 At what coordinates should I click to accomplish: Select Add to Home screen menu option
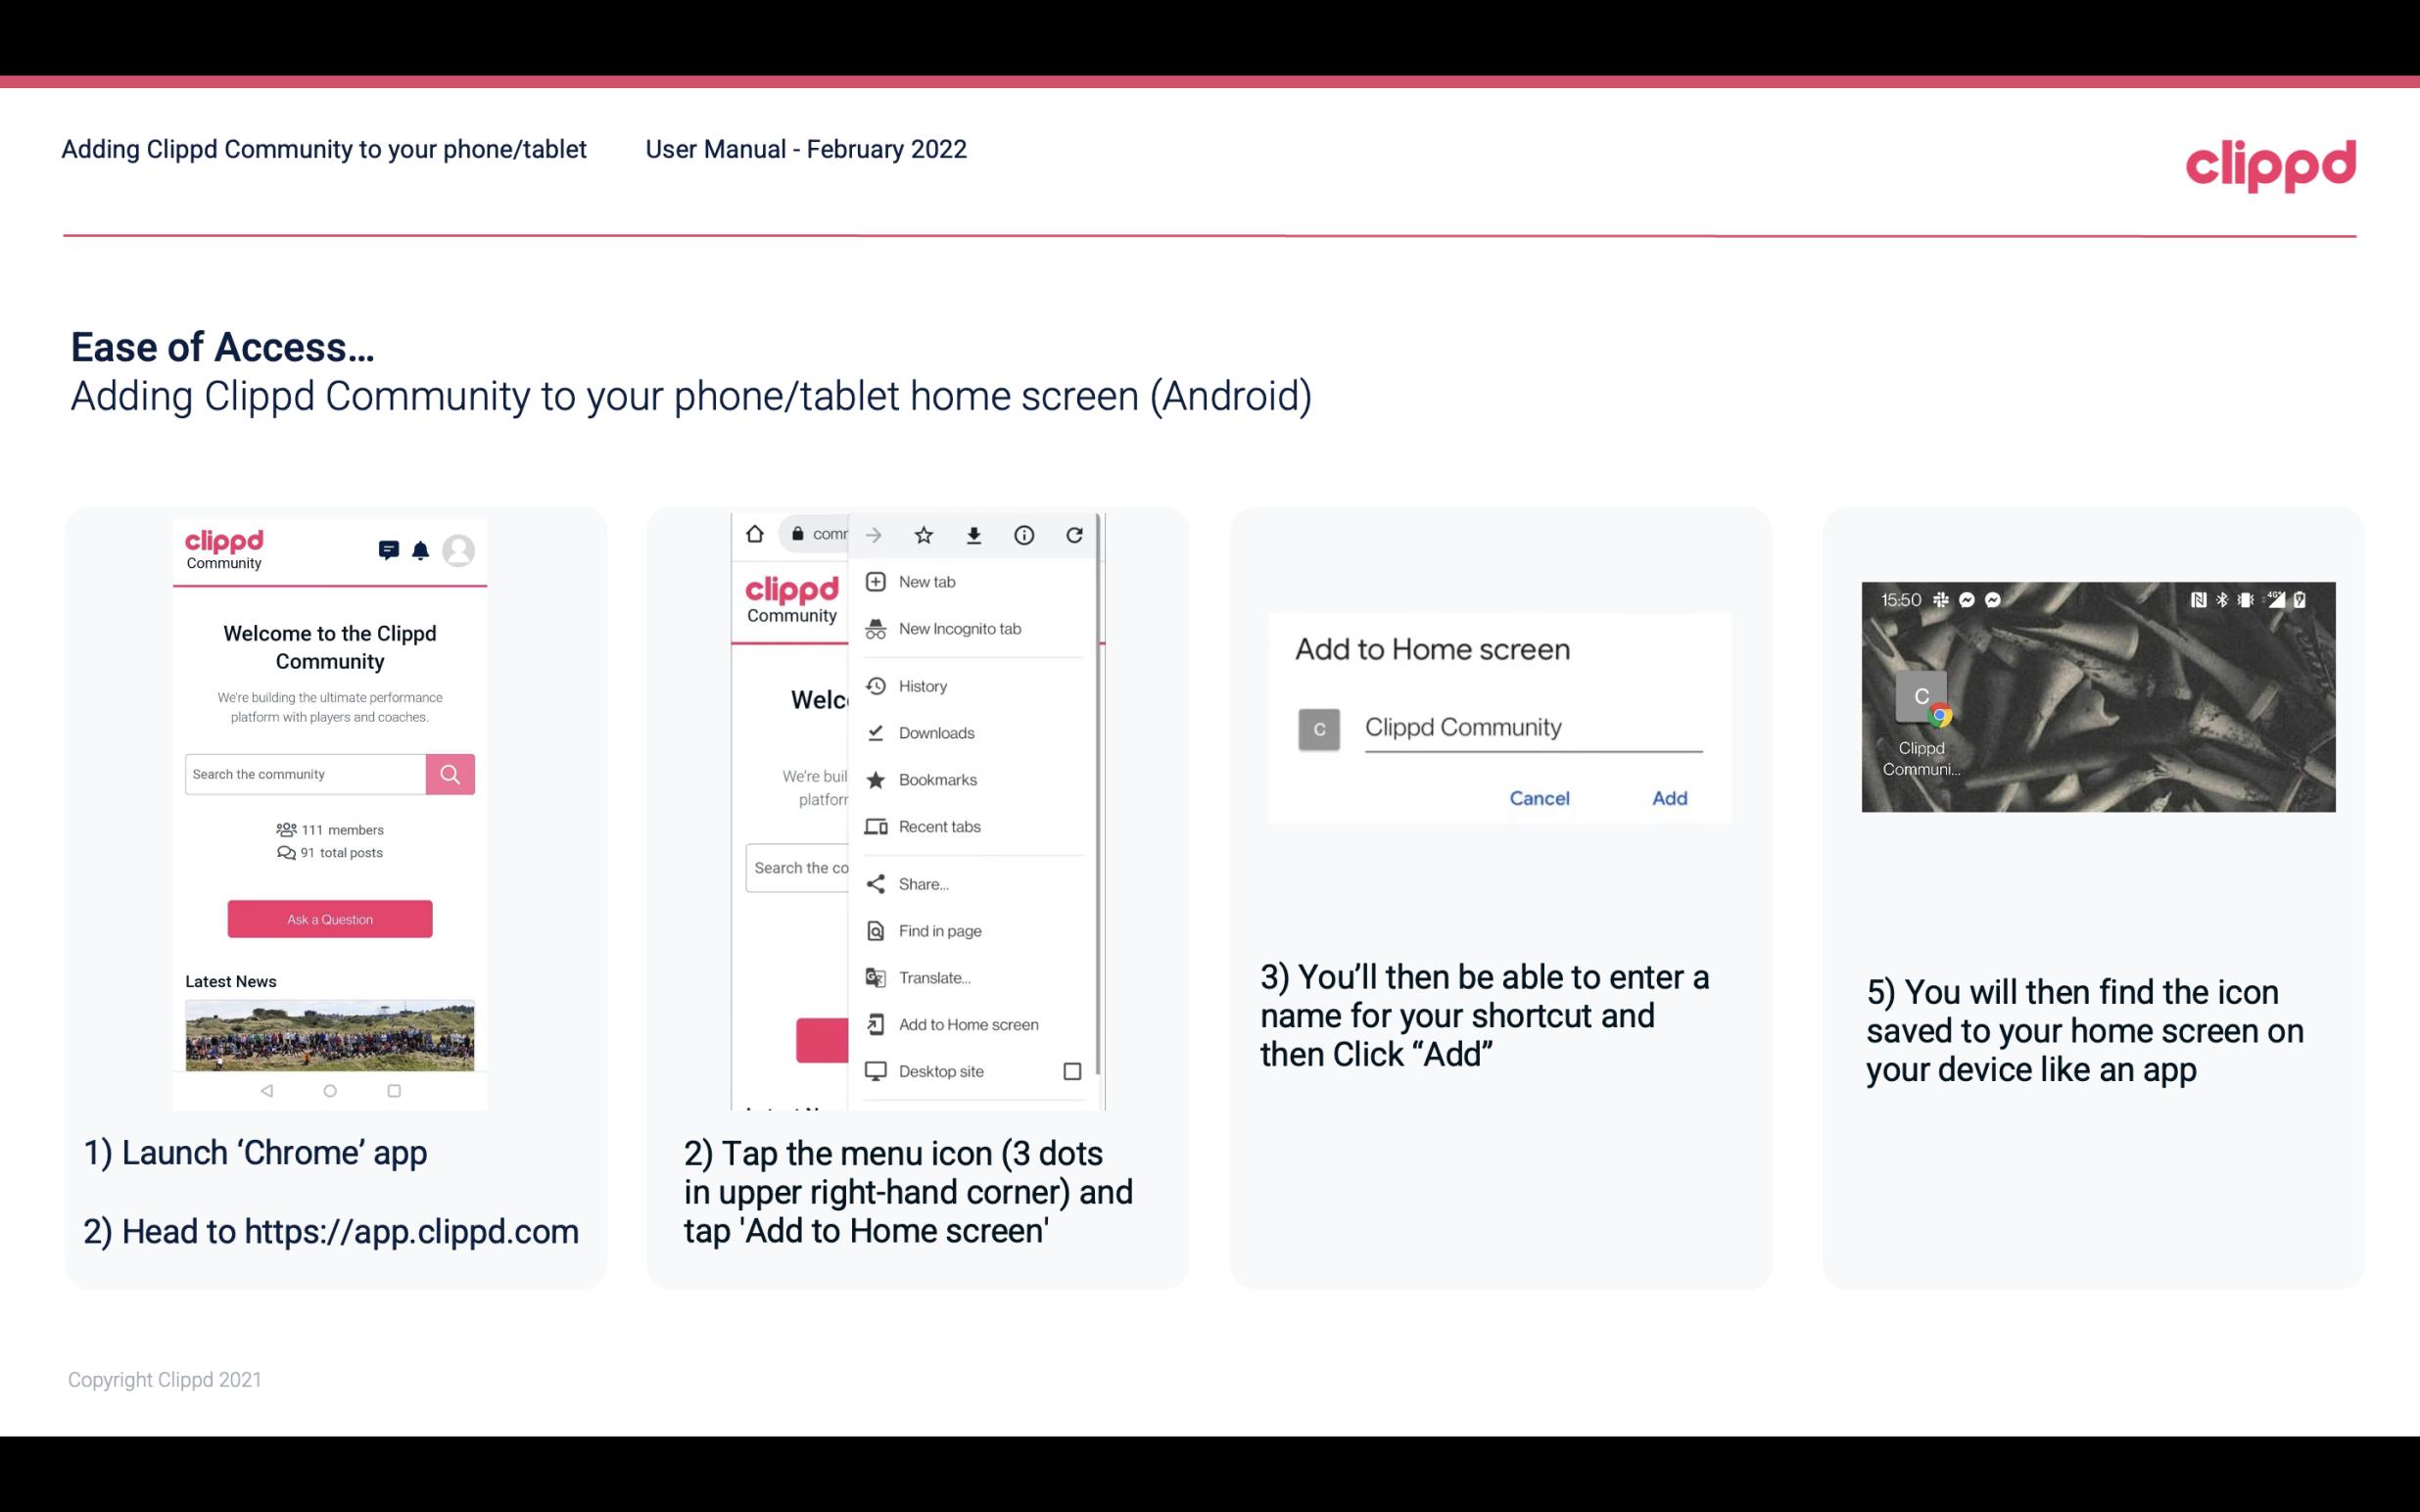click(967, 1024)
